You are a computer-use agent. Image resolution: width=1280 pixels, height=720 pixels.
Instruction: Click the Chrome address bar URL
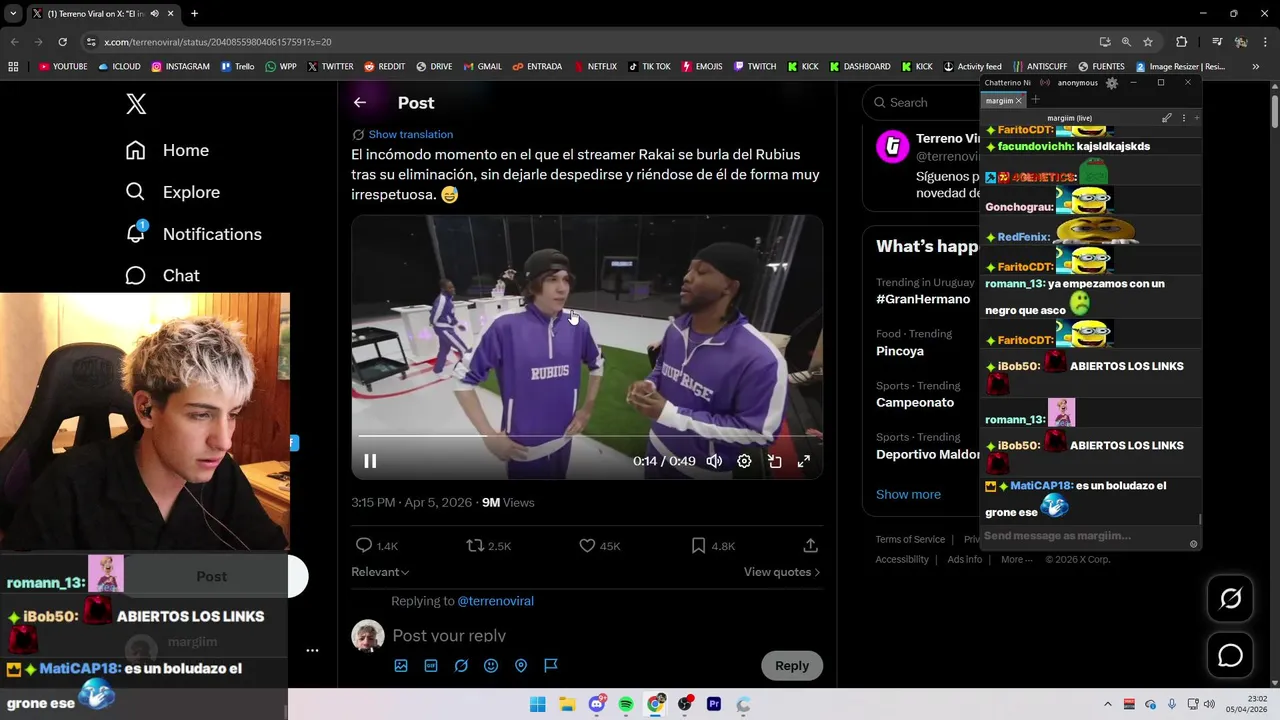coord(218,42)
